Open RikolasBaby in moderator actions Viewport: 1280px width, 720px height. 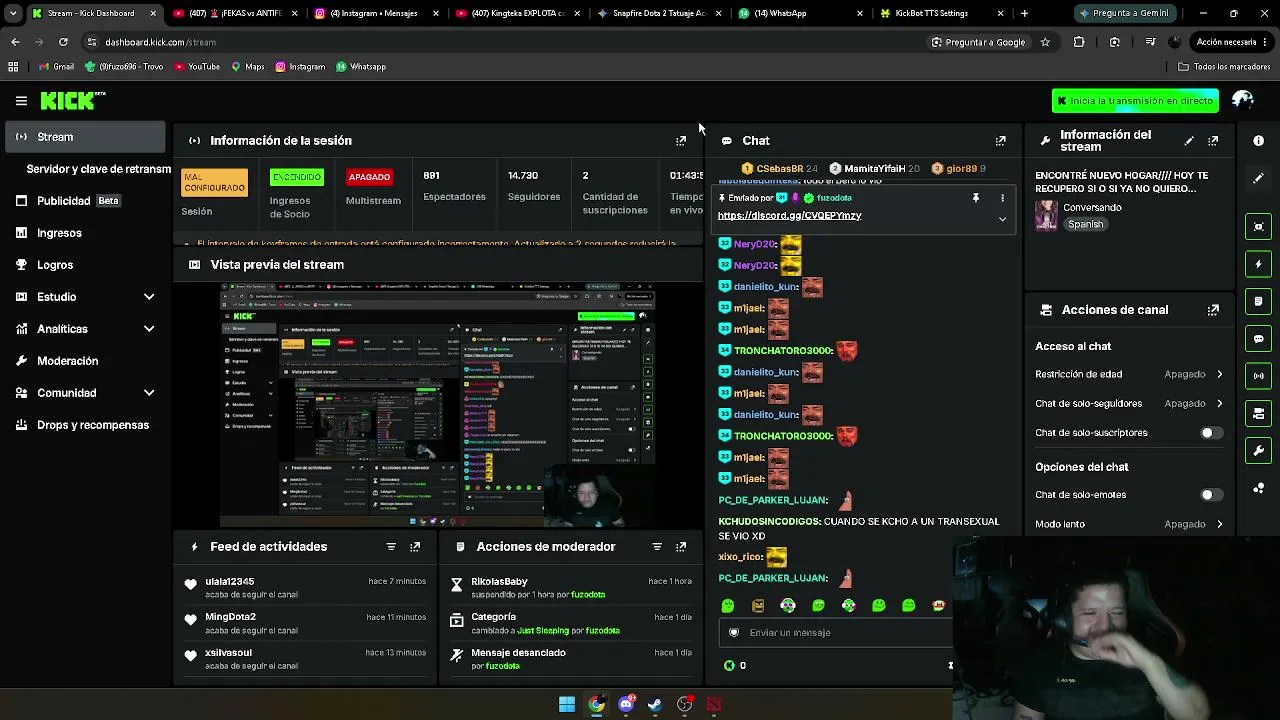point(499,582)
